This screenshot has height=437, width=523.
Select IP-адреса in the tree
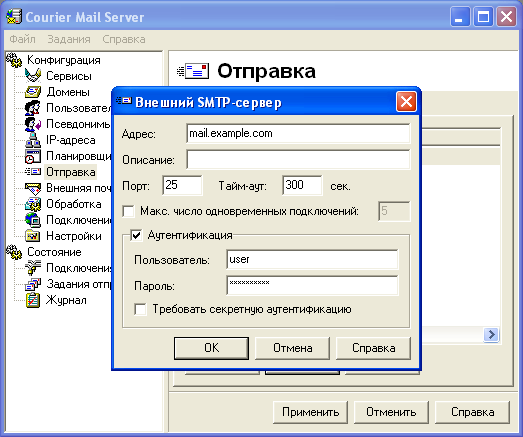pos(71,140)
